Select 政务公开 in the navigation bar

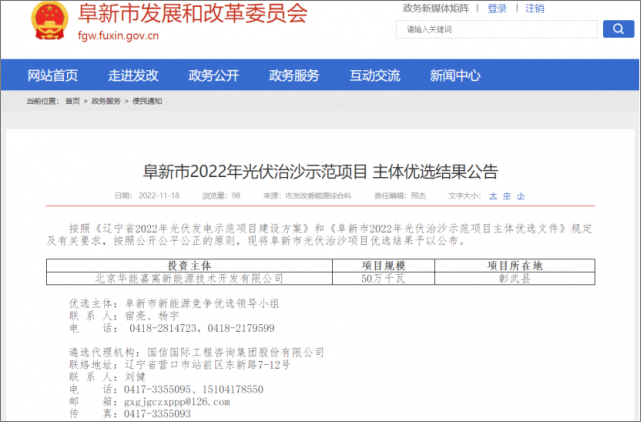tap(214, 76)
